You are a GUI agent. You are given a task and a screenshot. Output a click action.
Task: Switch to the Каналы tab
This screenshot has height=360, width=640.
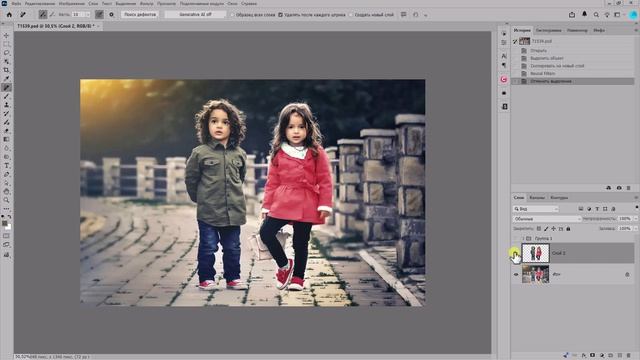coord(537,198)
